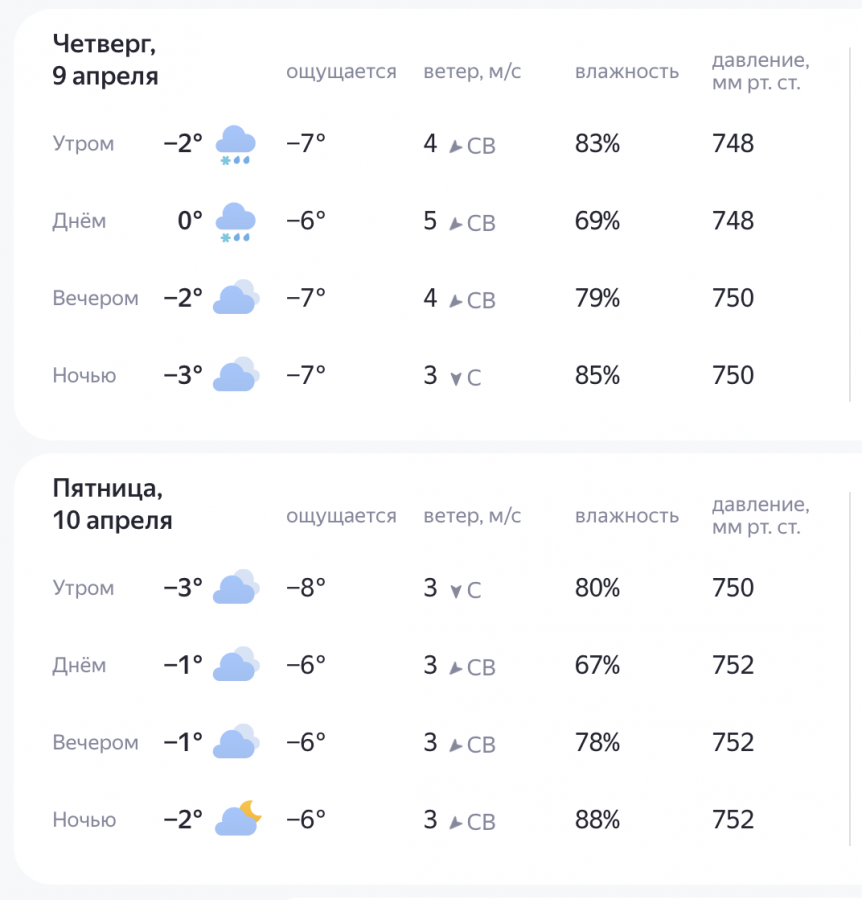Click the 88% humidity value for Friday night
The width and height of the screenshot is (862, 900).
click(x=596, y=818)
